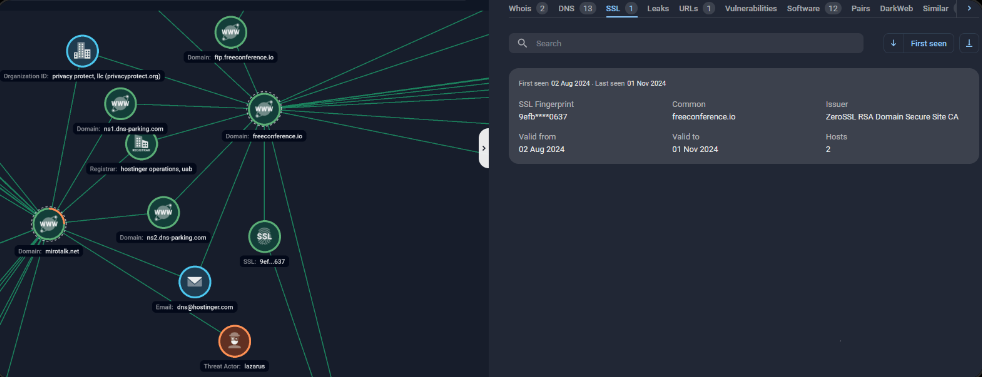Click the download export icon
Screen dimensions: 982x377
[969, 43]
